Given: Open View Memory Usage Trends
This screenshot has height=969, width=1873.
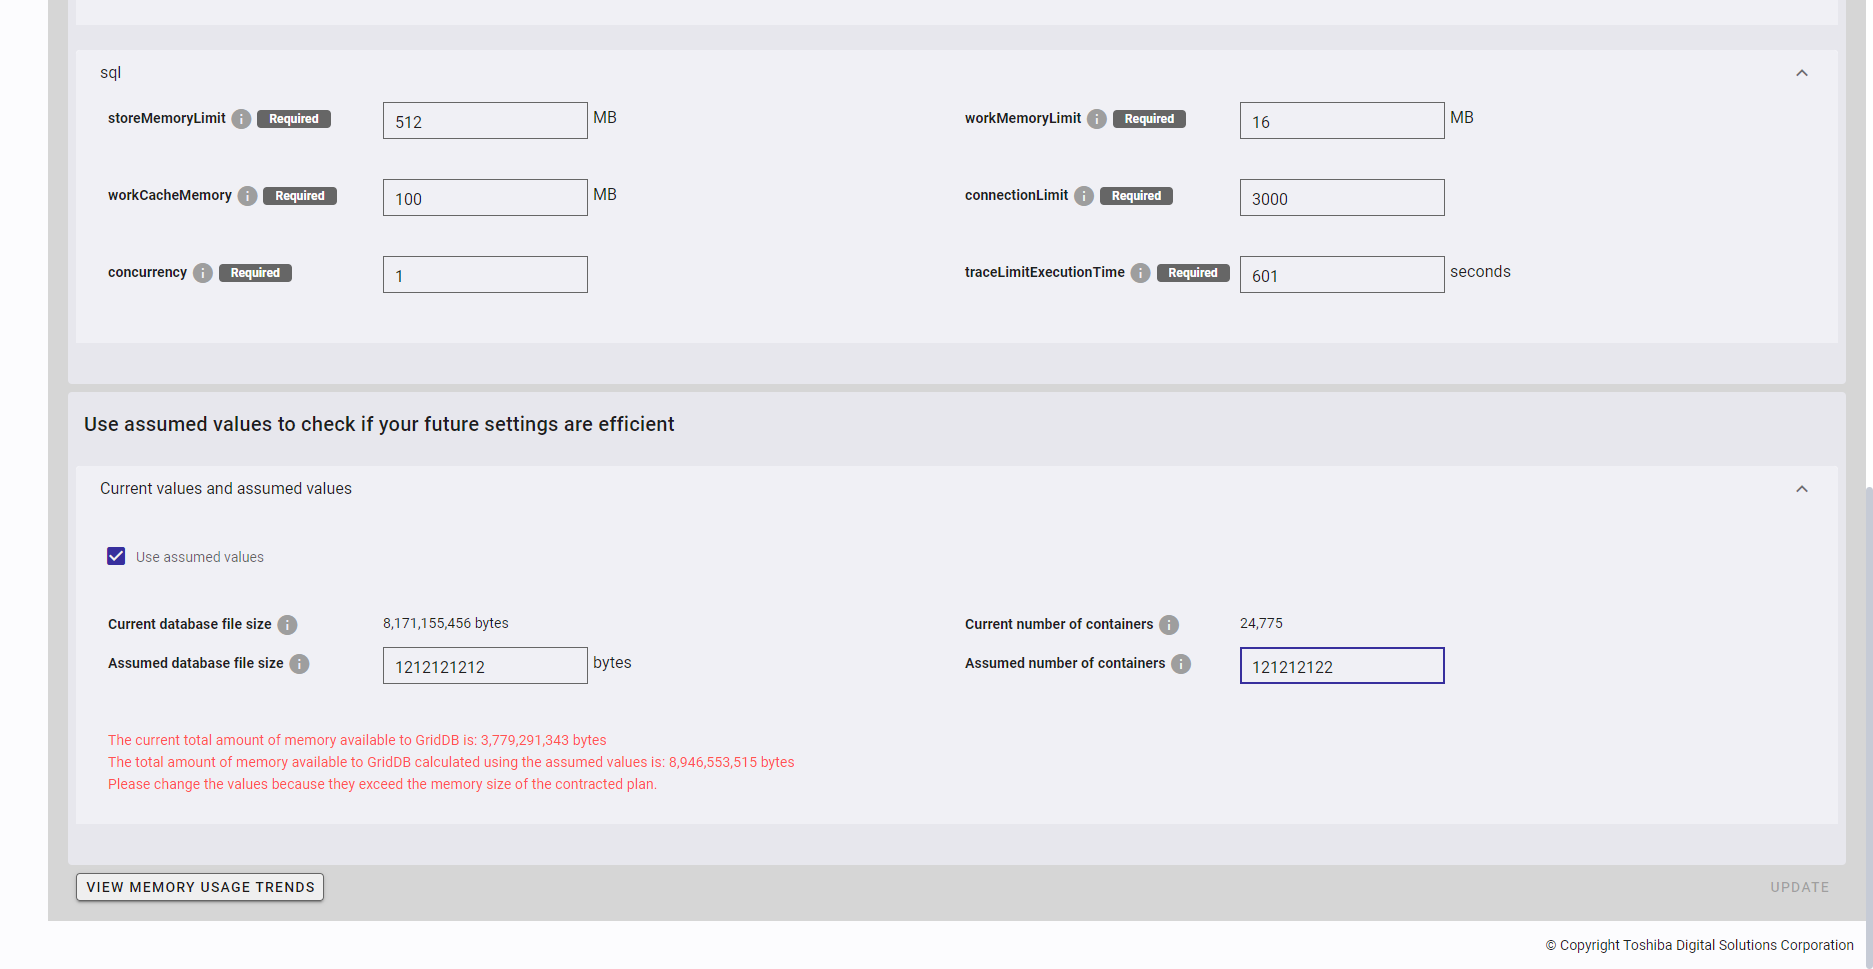Looking at the screenshot, I should (x=200, y=887).
